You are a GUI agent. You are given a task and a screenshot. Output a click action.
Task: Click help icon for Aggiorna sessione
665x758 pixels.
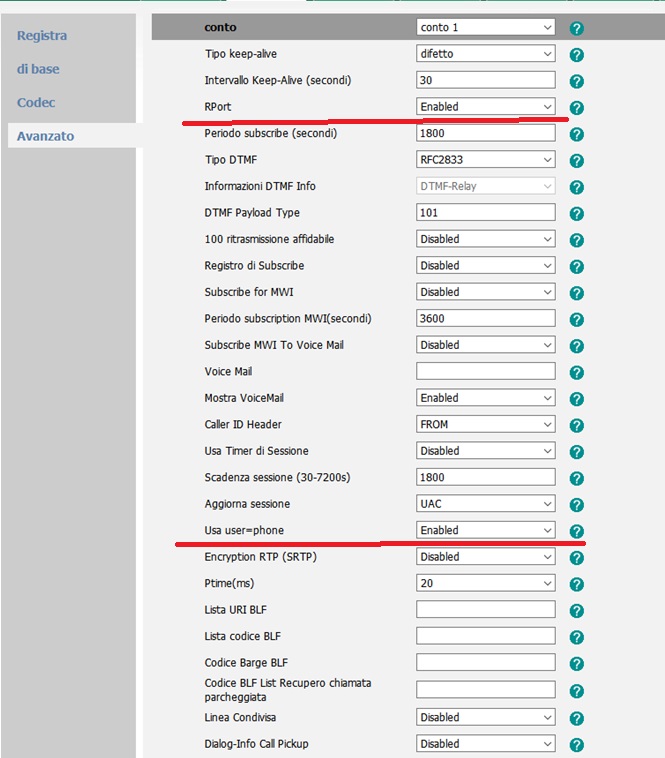[x=576, y=505]
